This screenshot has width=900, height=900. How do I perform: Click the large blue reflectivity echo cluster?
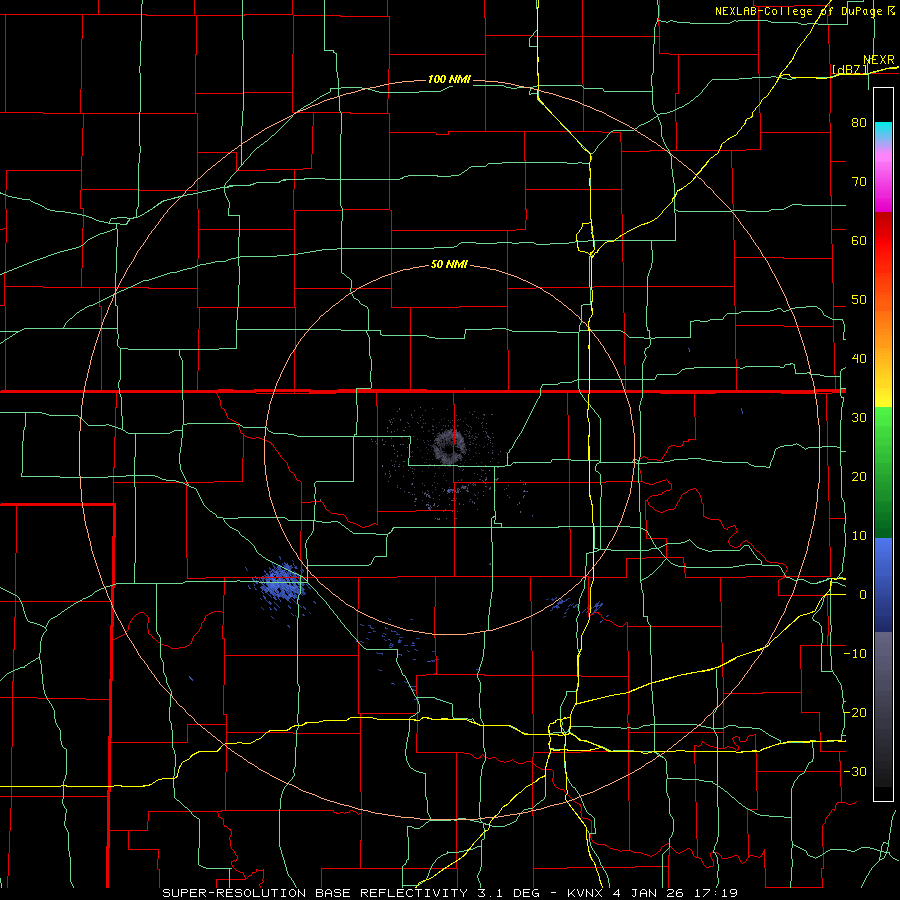click(280, 582)
